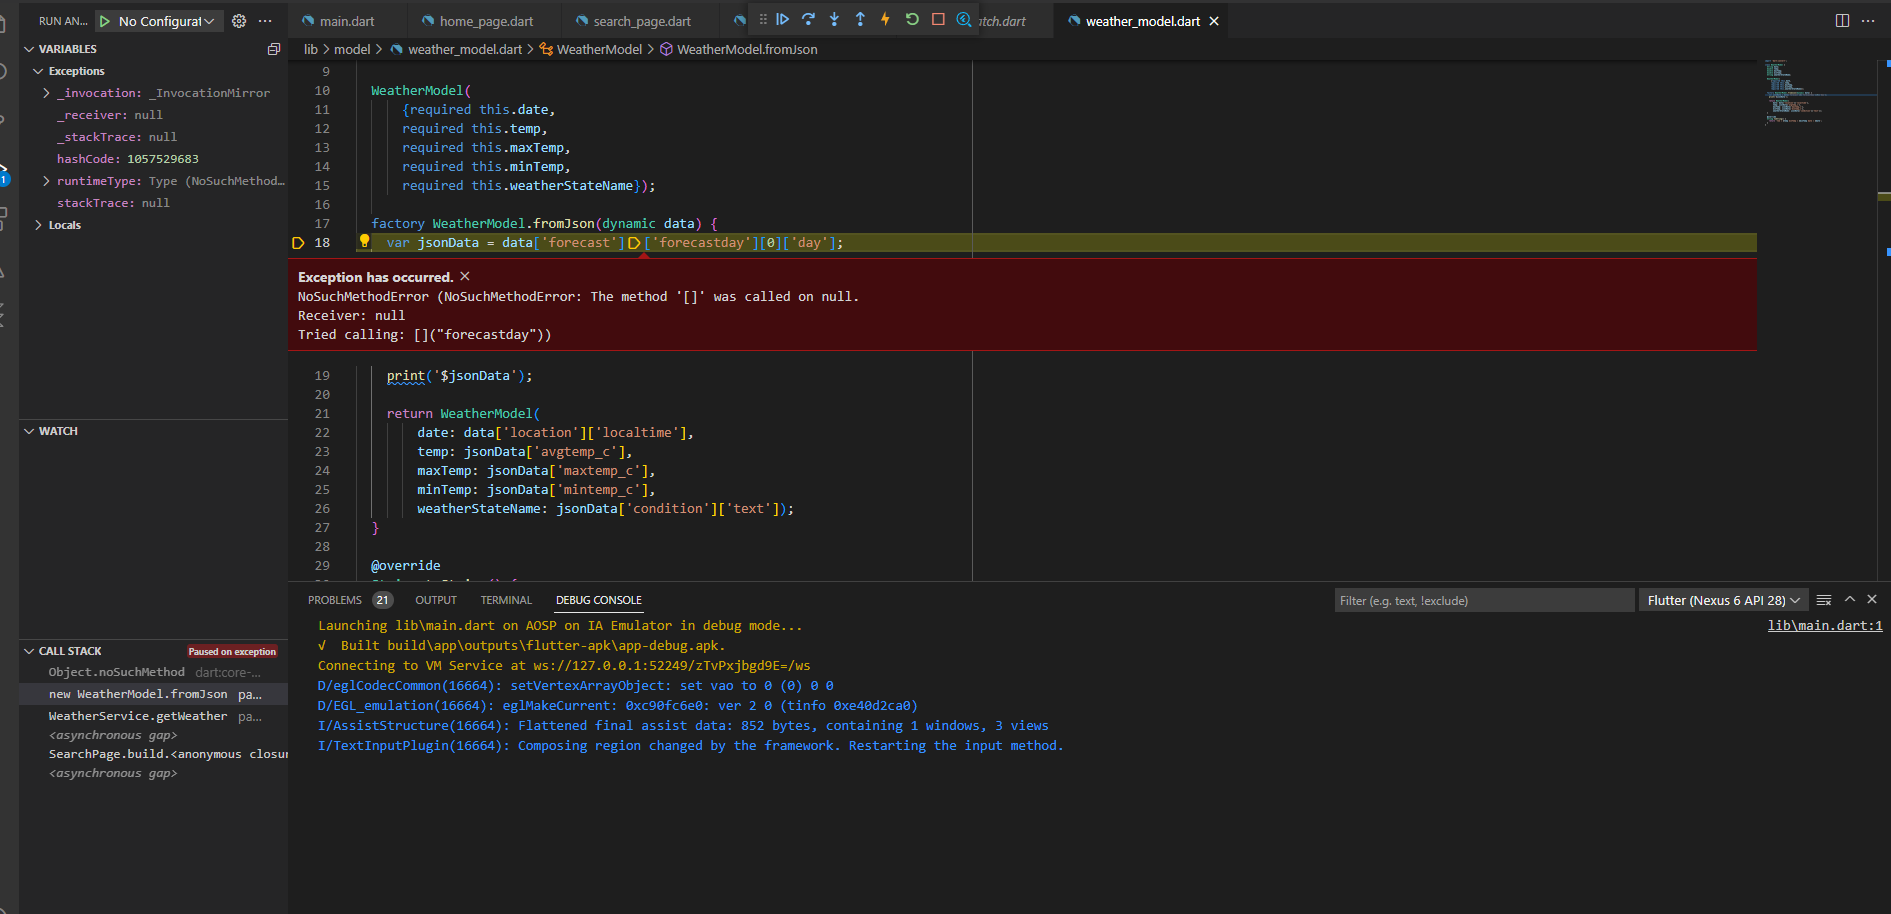The width and height of the screenshot is (1891, 914).
Task: Select WeatherService.getWeather stack frame
Action: 154,716
